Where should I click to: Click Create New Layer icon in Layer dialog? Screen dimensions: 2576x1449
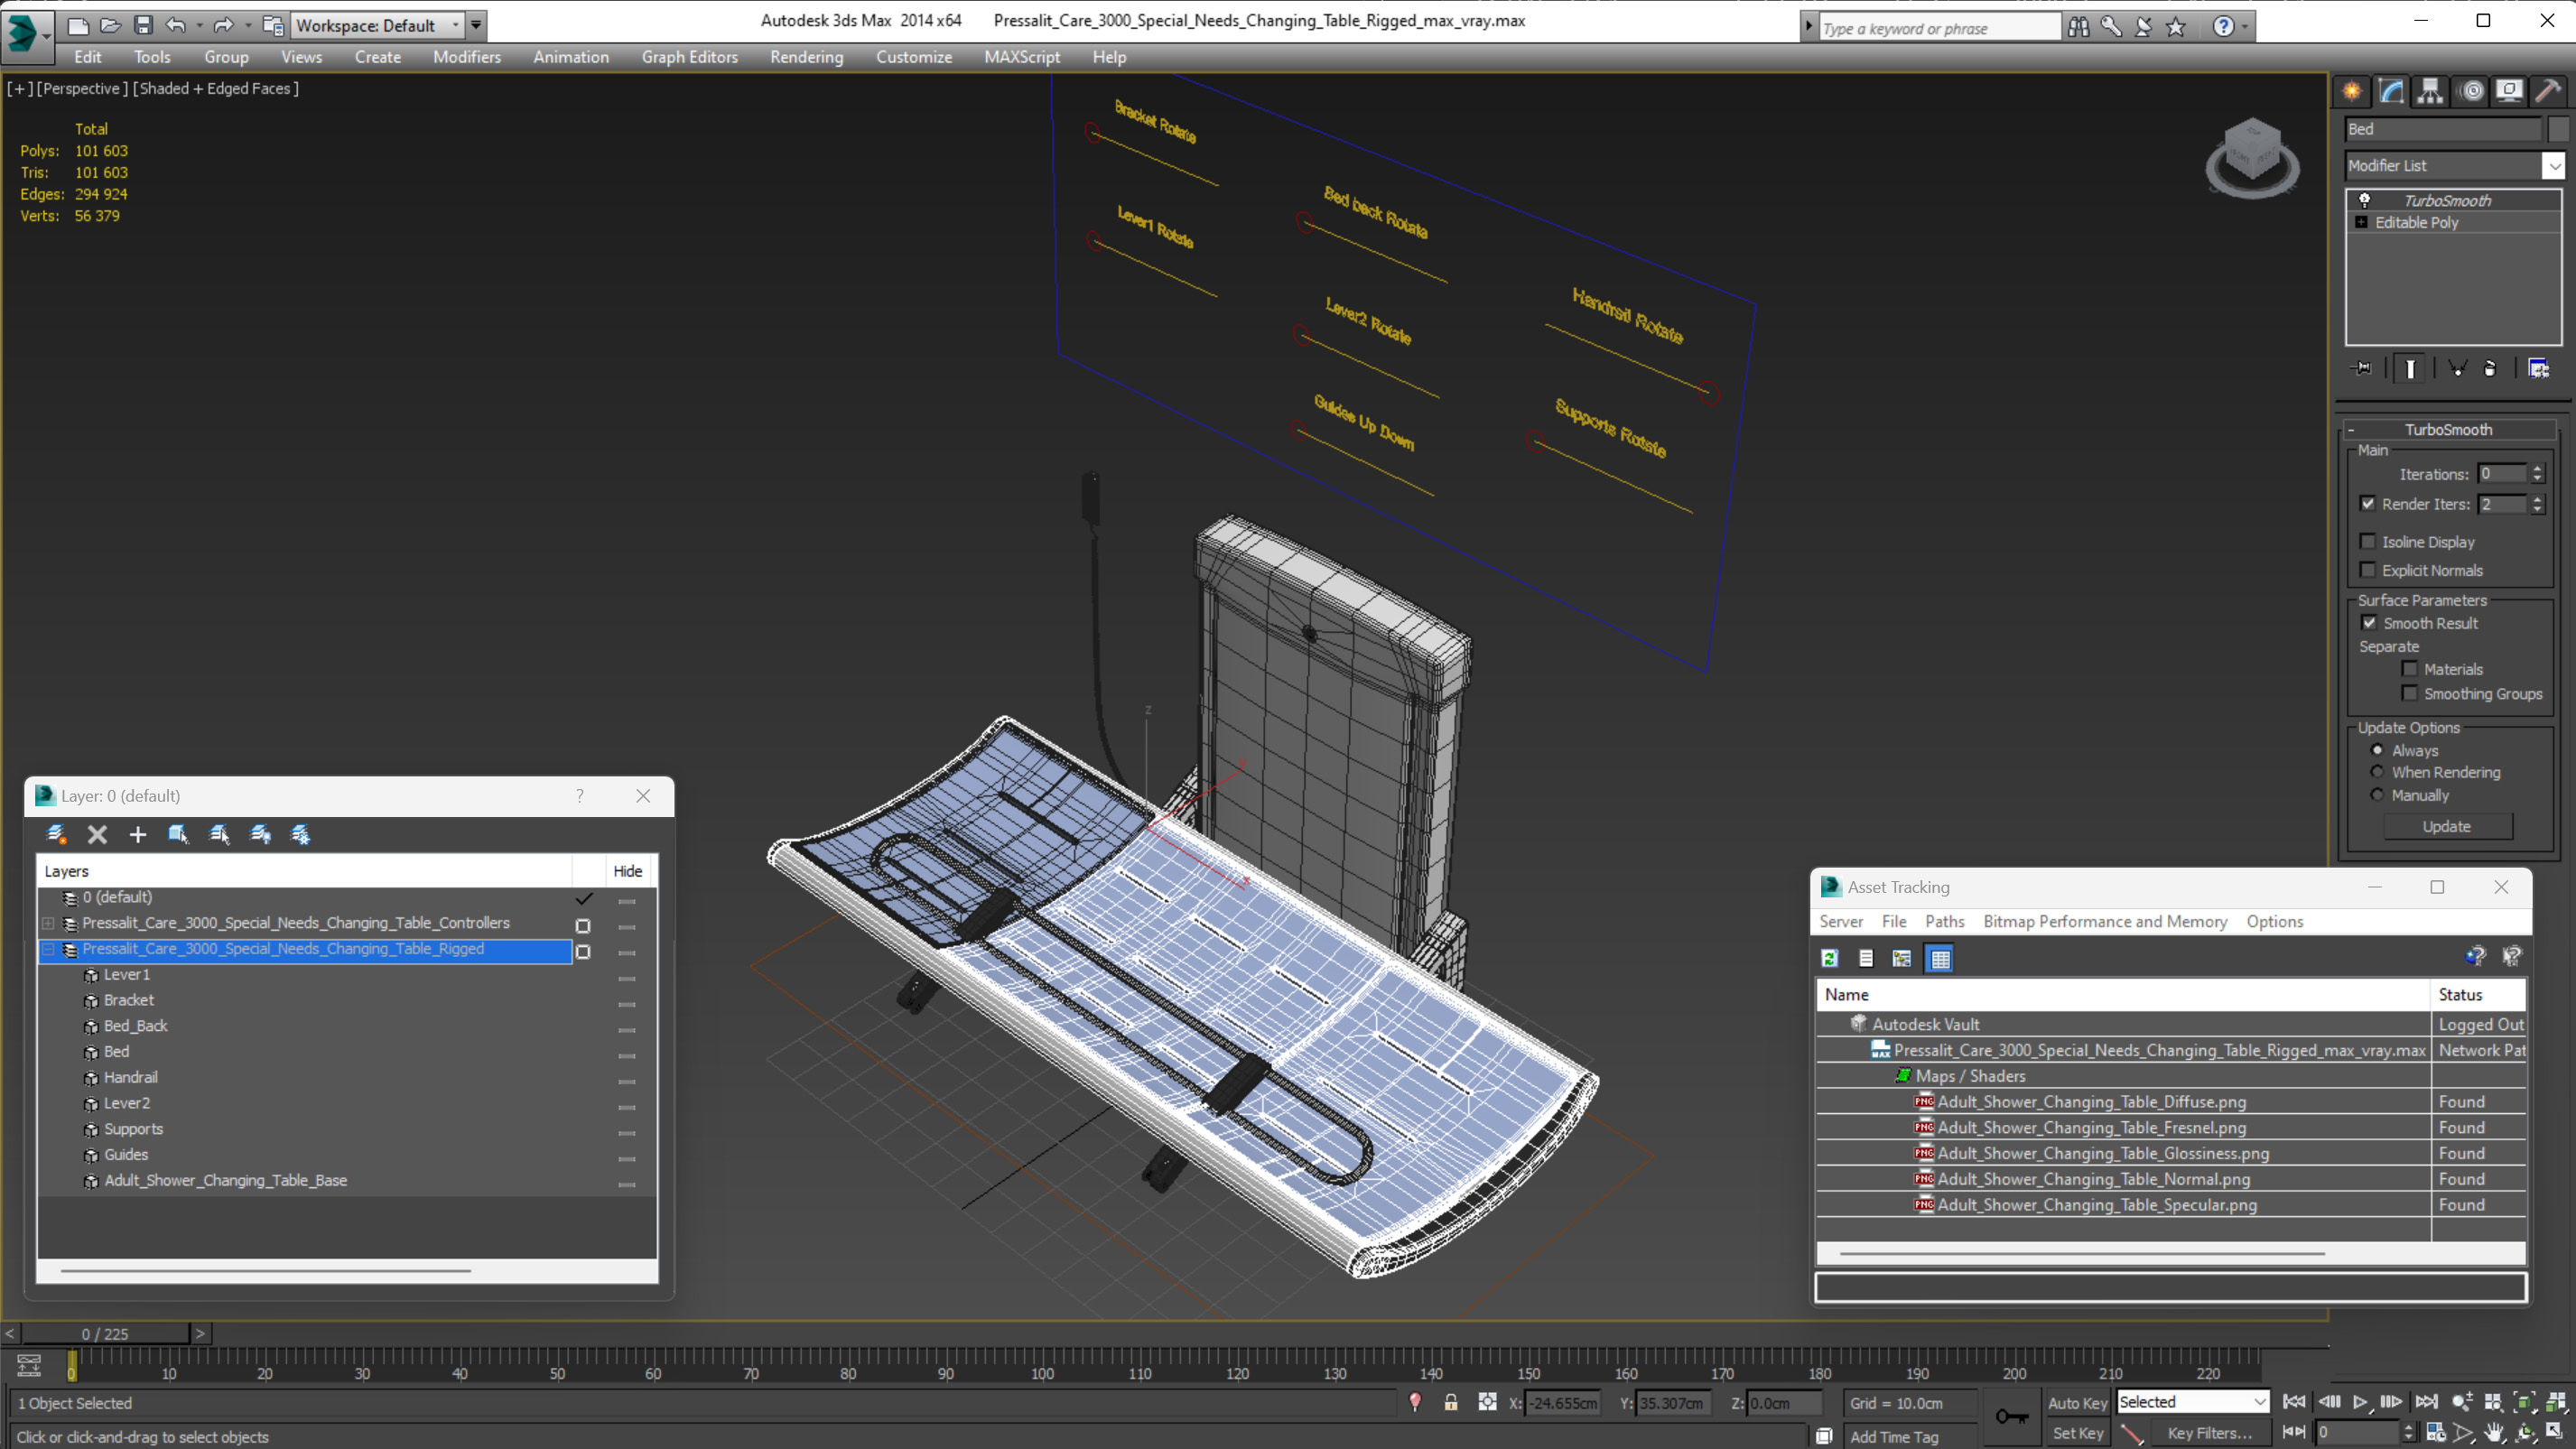click(56, 834)
